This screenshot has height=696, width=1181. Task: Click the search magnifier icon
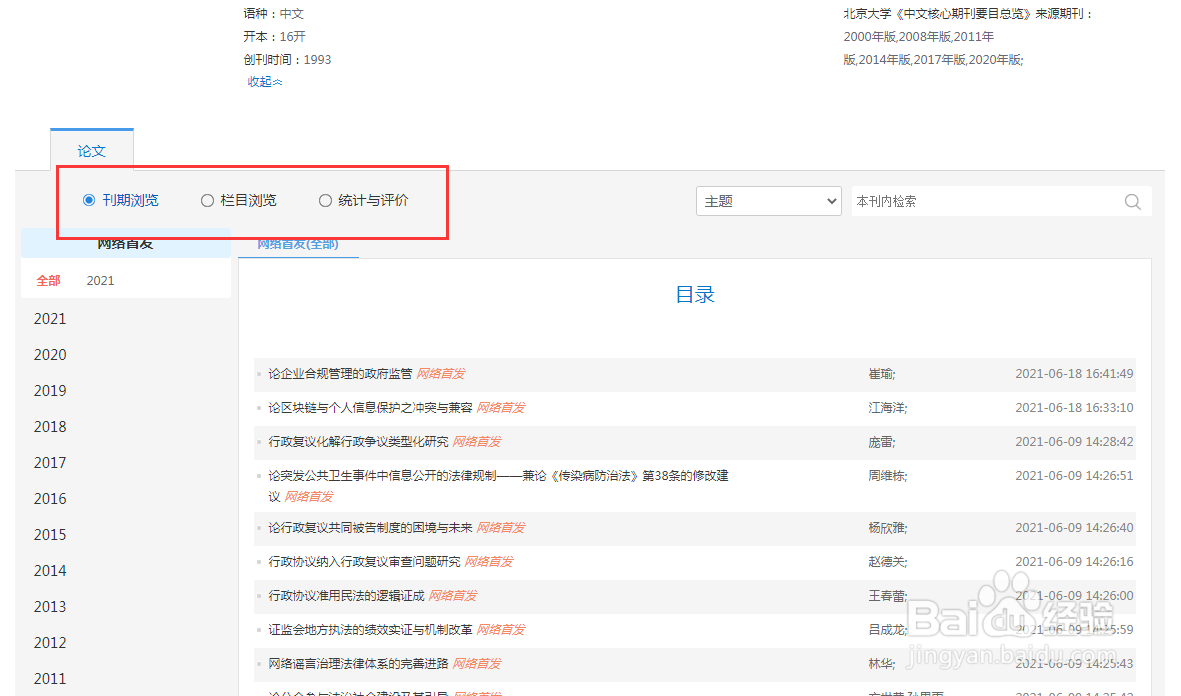click(1132, 202)
